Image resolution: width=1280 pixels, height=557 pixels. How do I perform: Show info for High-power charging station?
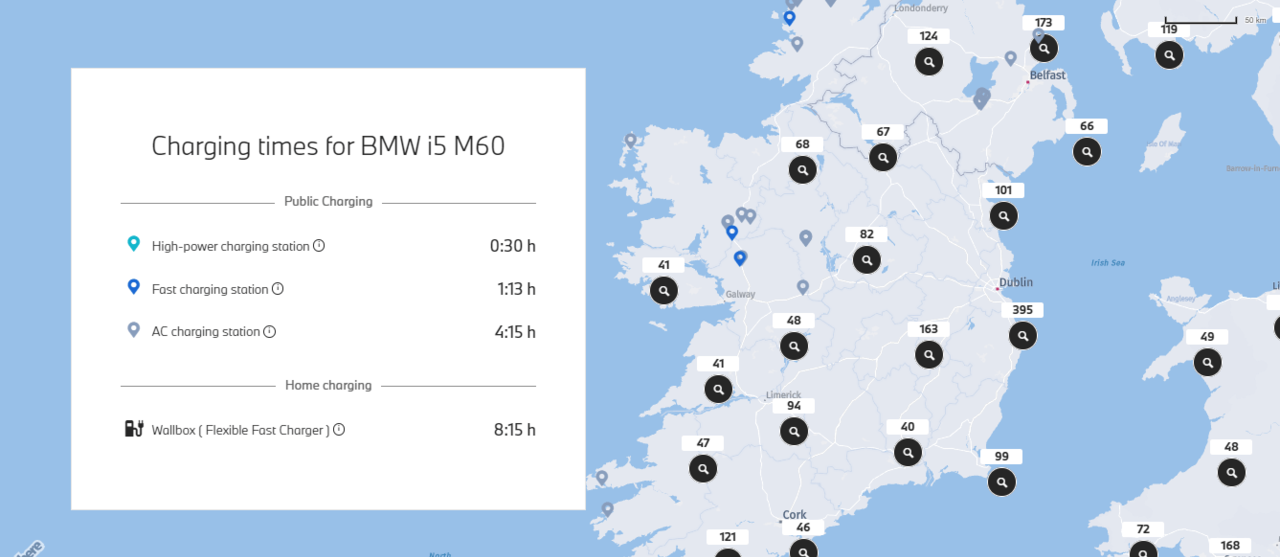[x=319, y=245]
